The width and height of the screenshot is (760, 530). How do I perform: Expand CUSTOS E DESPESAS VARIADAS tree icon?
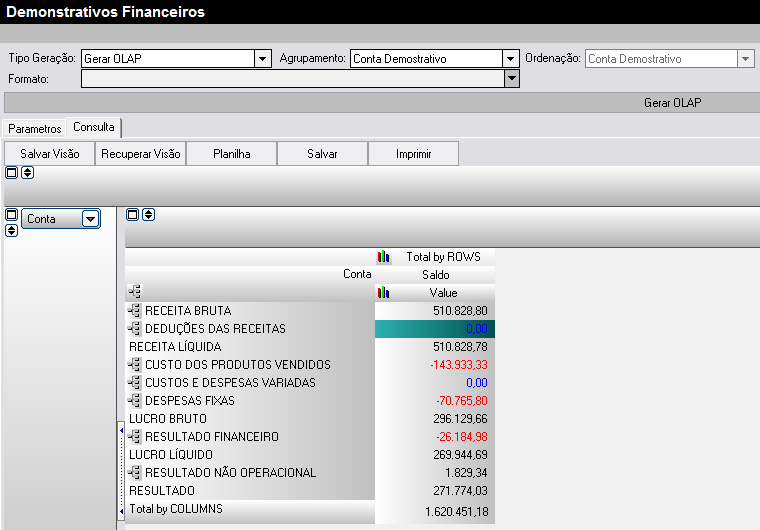[135, 382]
